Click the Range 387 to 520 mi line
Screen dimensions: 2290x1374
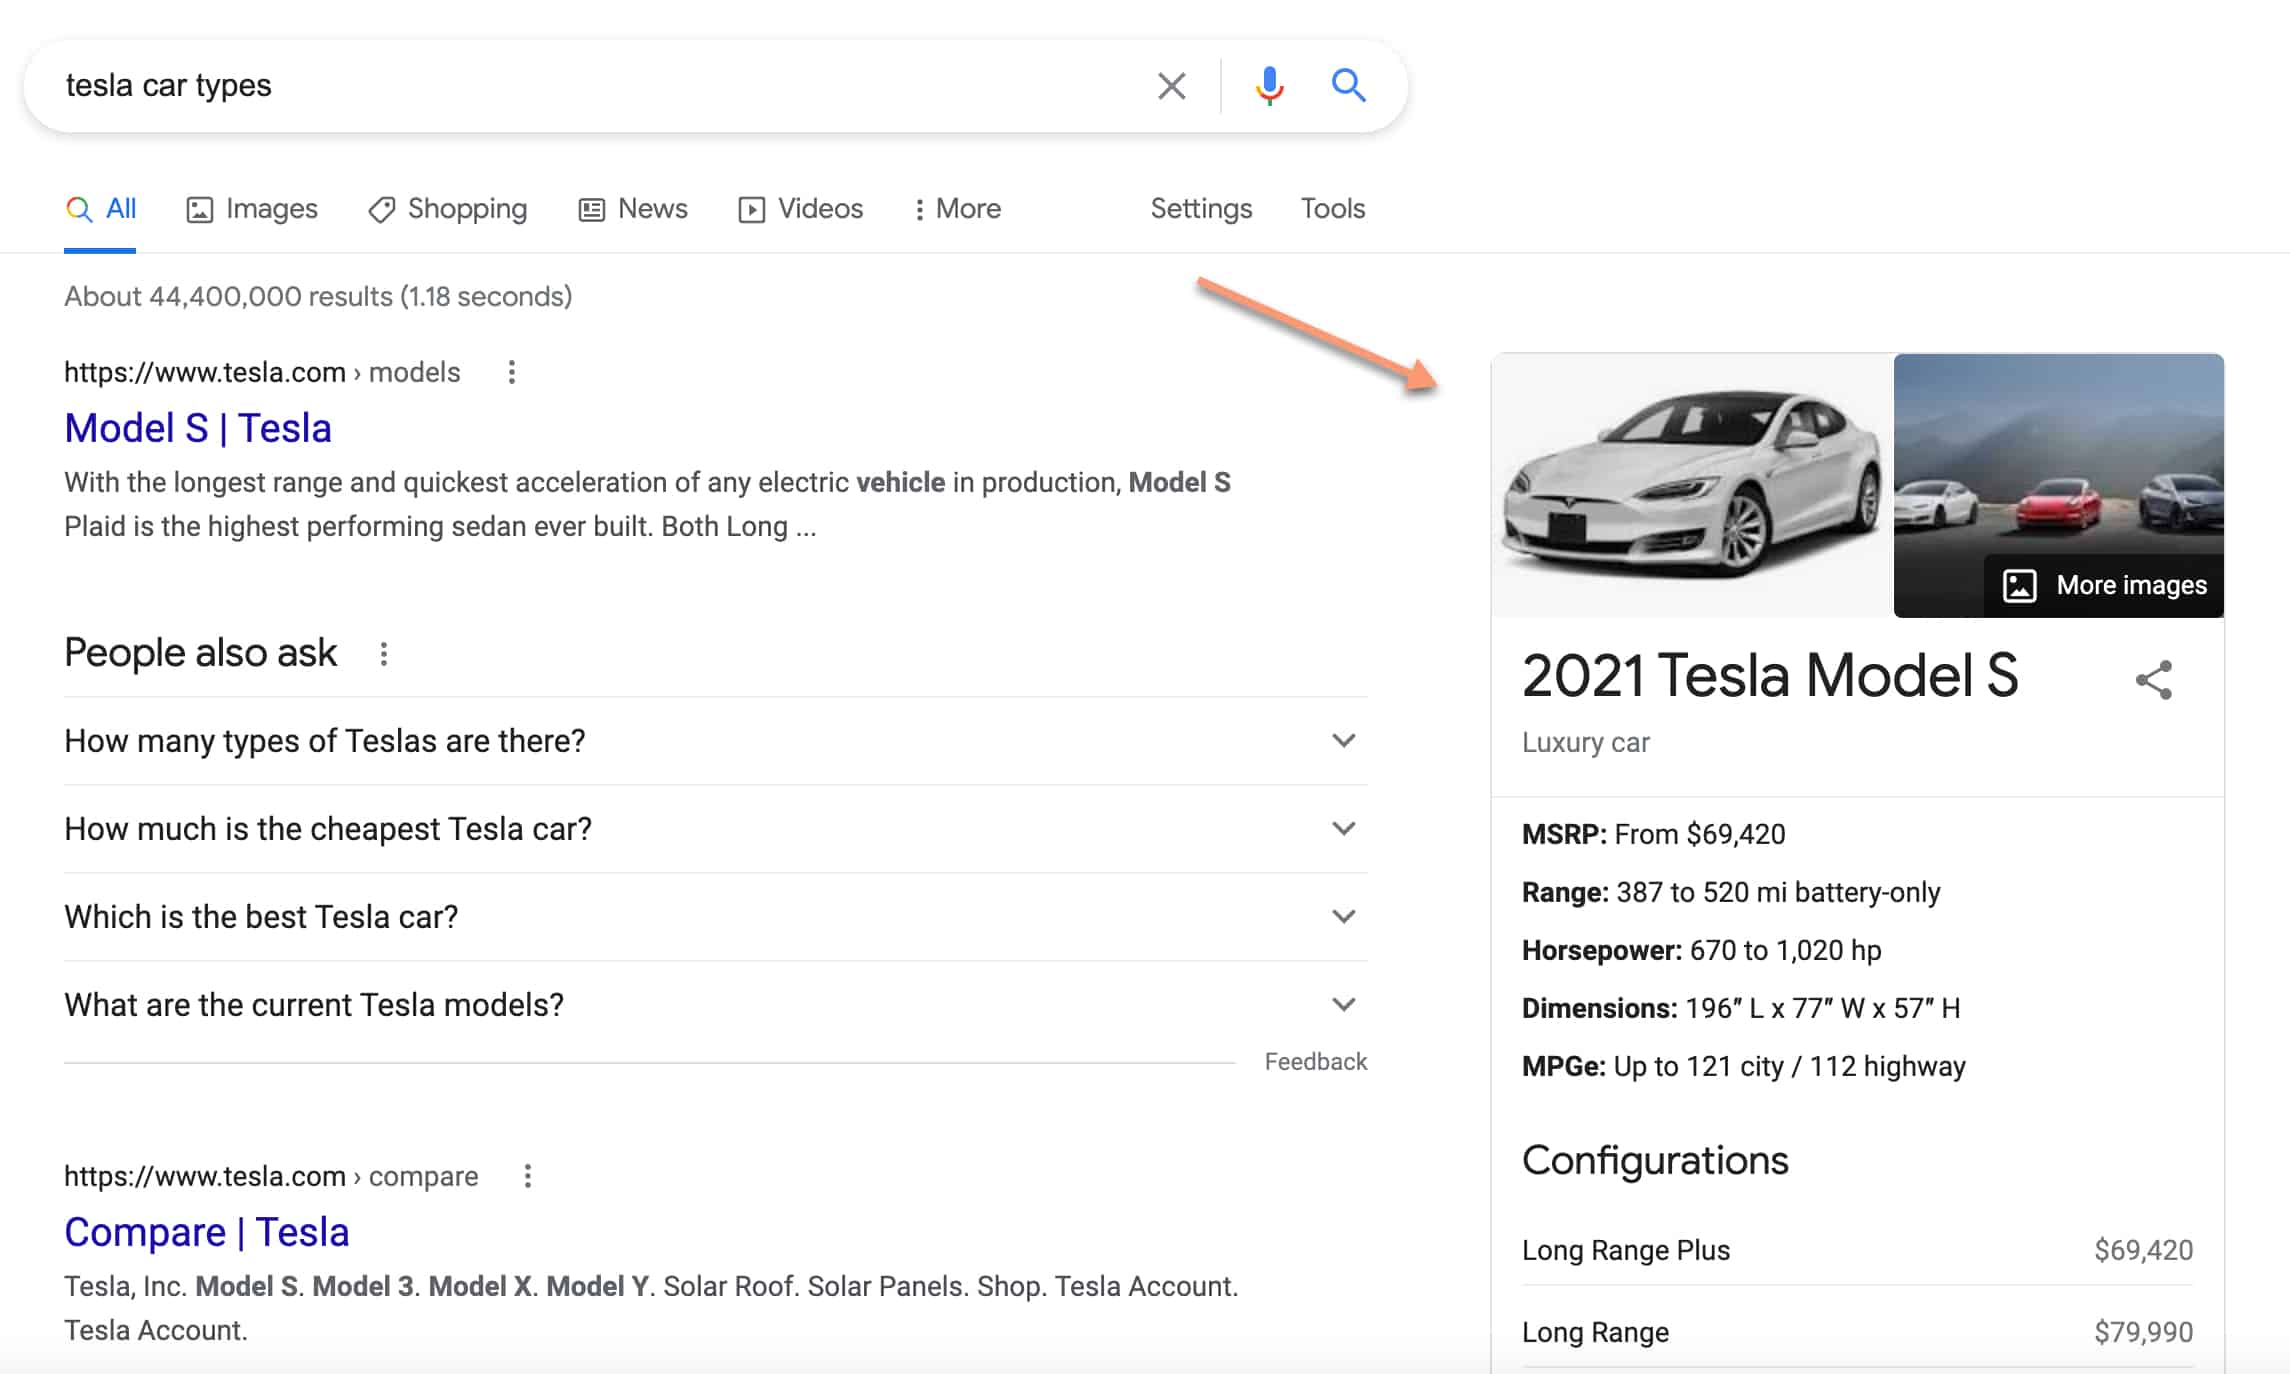1731,892
